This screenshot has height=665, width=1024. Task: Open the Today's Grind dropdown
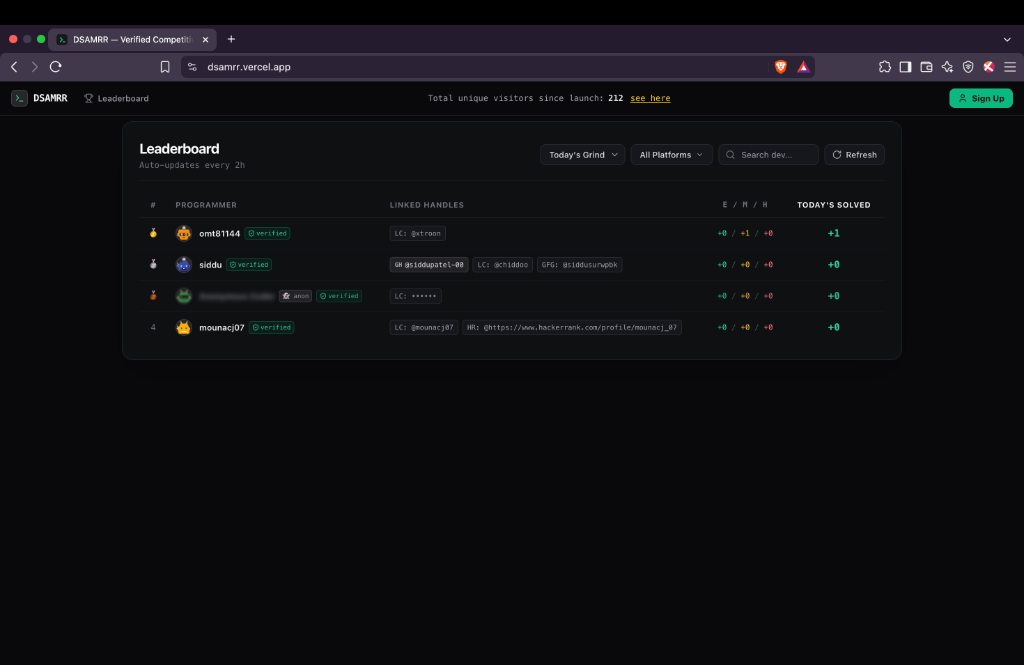583,155
